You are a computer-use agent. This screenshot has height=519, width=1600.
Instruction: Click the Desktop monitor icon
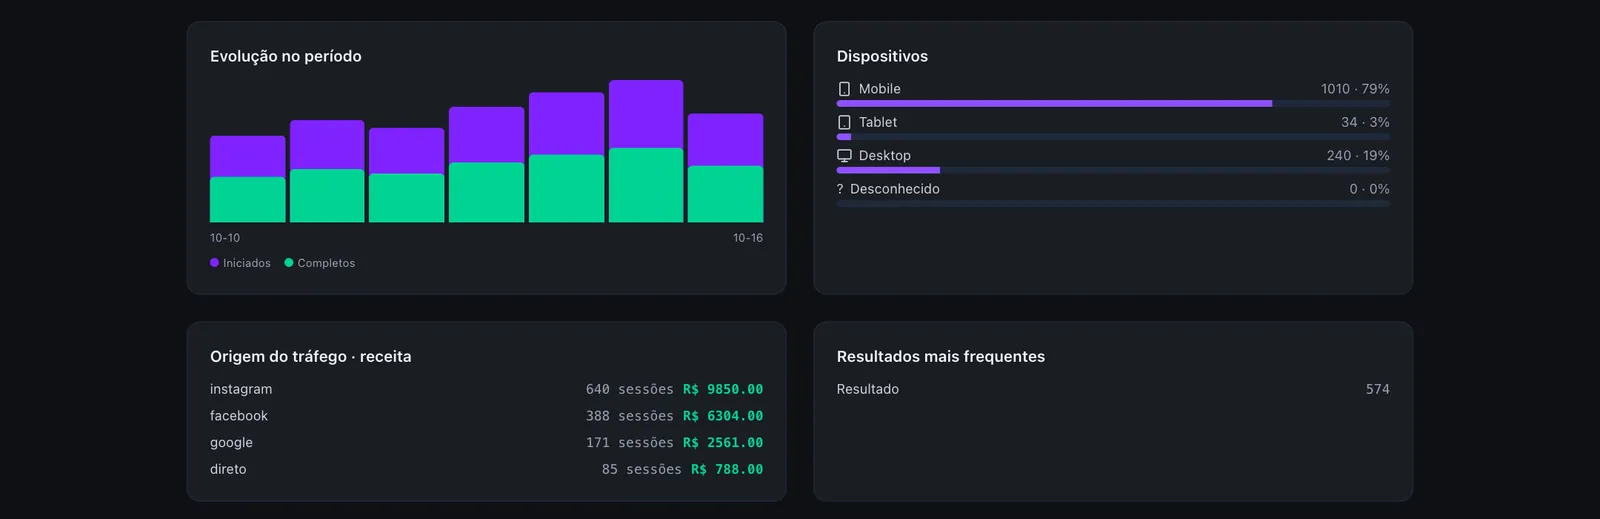pyautogui.click(x=844, y=156)
